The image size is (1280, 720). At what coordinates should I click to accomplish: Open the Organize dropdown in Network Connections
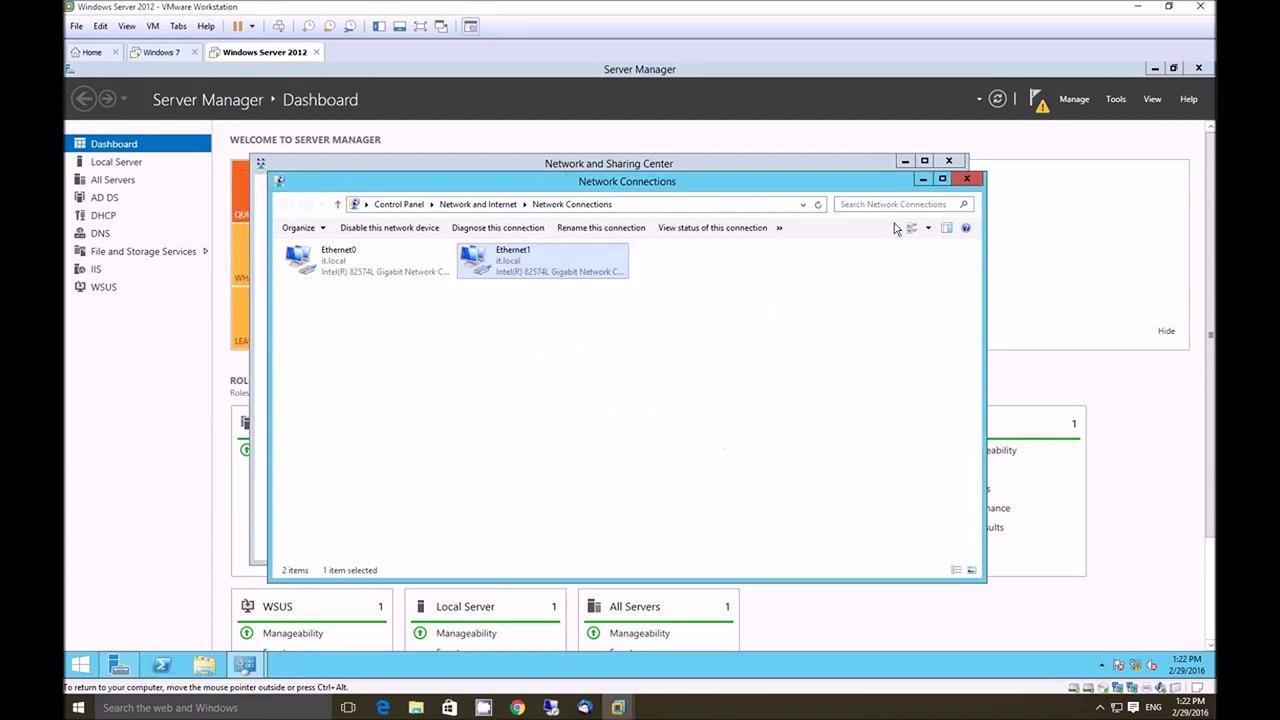pyautogui.click(x=303, y=228)
